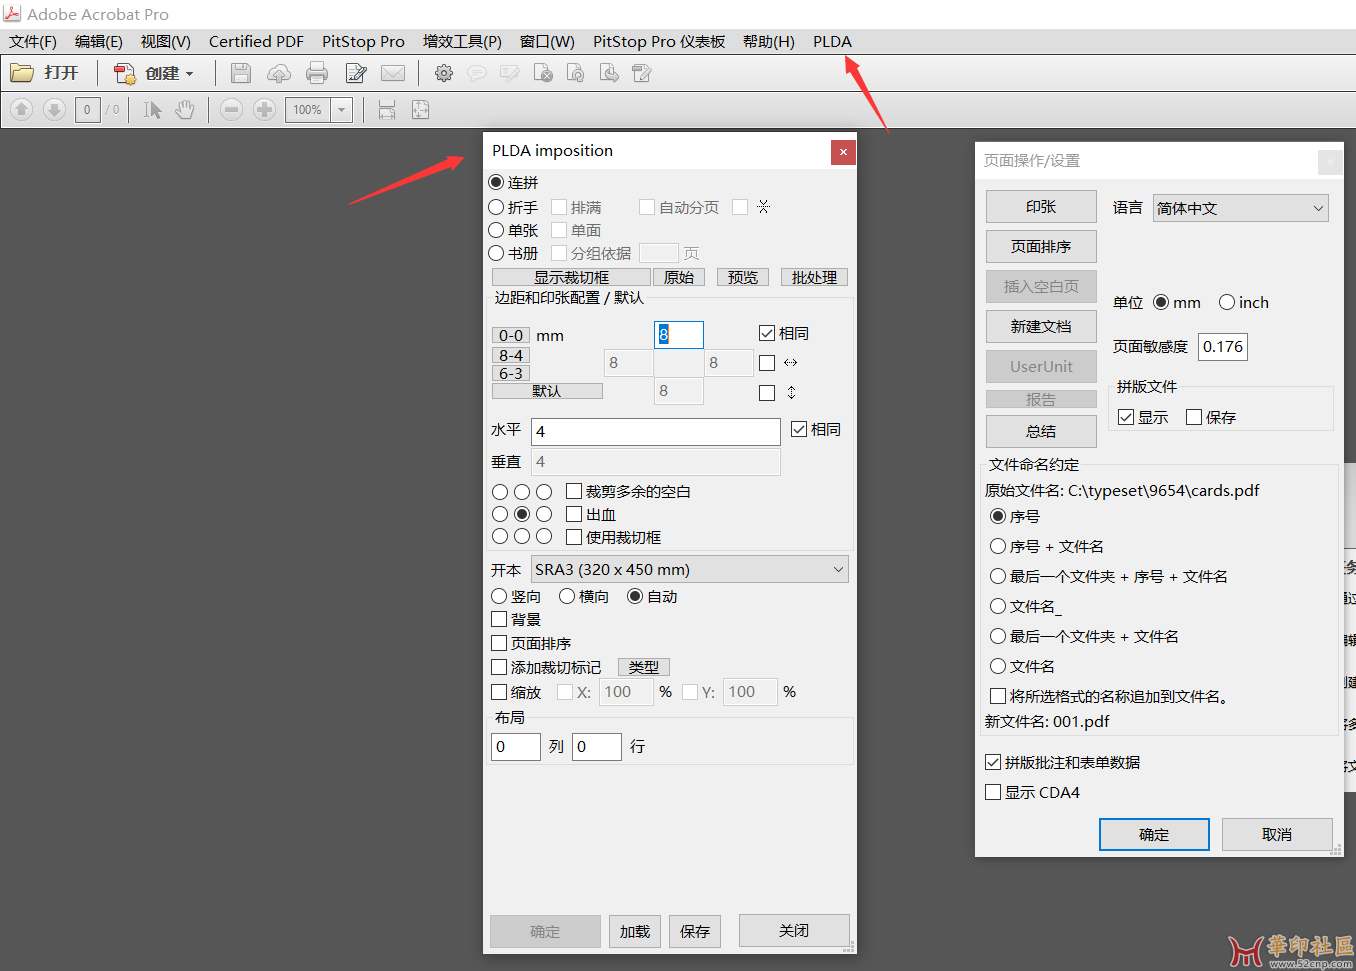Select 序号 + 文件名 naming option
Image resolution: width=1356 pixels, height=971 pixels.
(998, 546)
